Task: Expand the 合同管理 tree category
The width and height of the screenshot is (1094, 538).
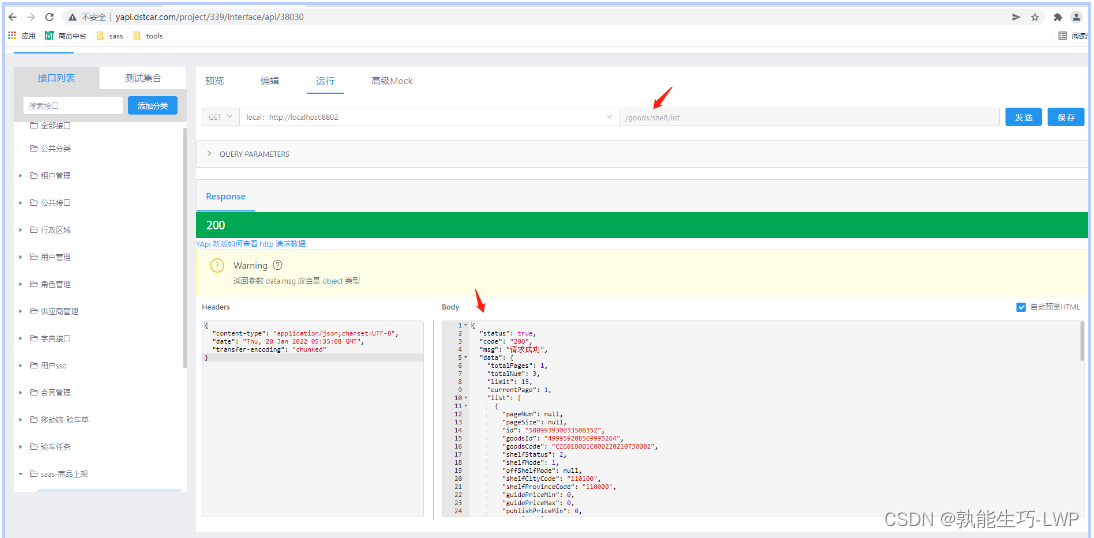Action: [20, 392]
